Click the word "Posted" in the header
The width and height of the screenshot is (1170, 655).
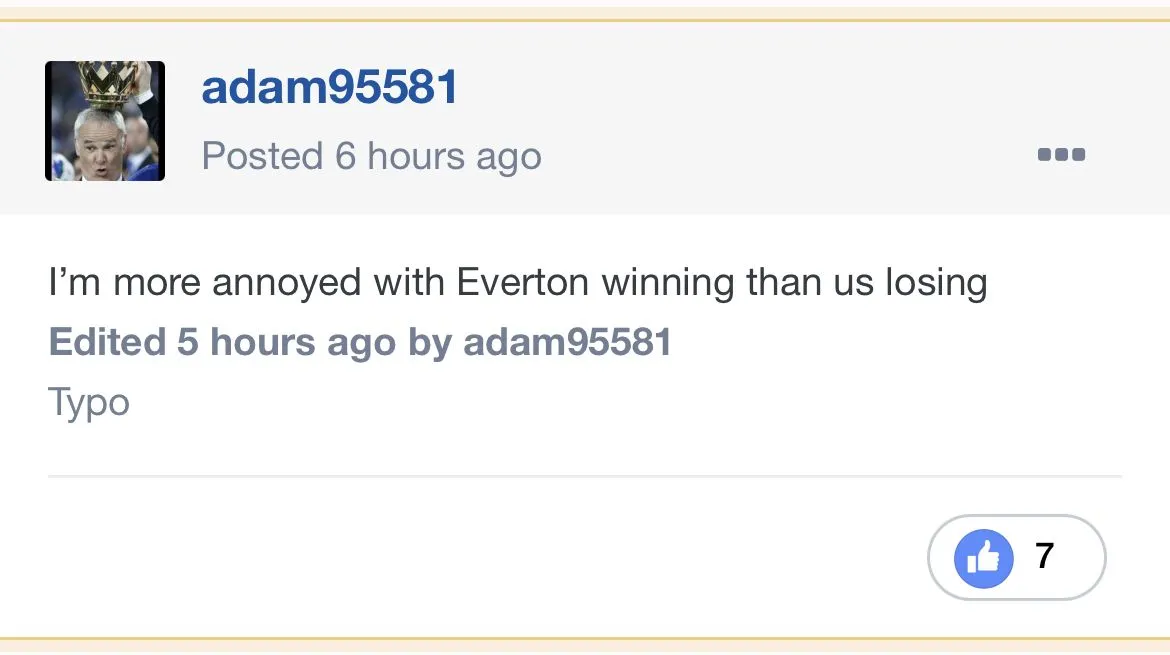262,156
